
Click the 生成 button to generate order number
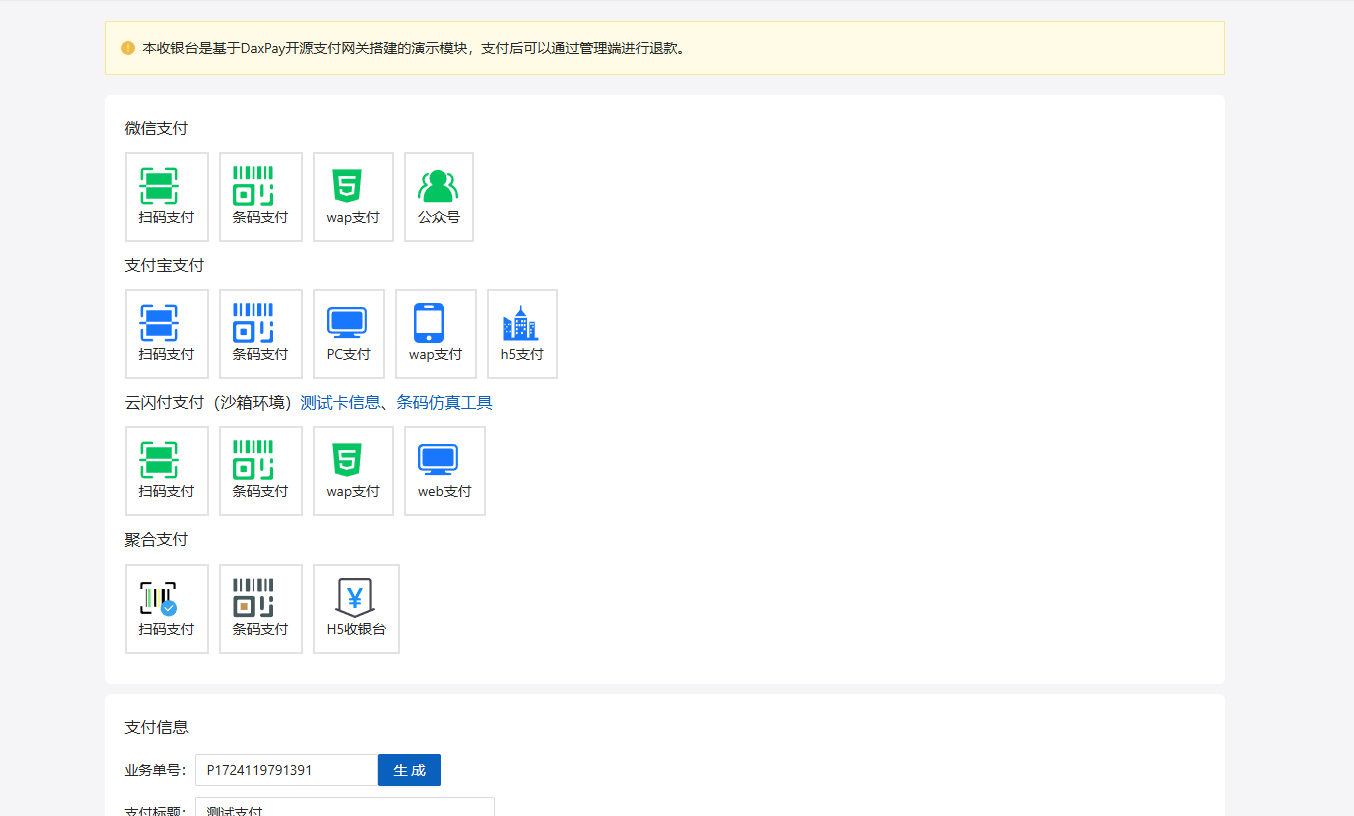click(409, 770)
